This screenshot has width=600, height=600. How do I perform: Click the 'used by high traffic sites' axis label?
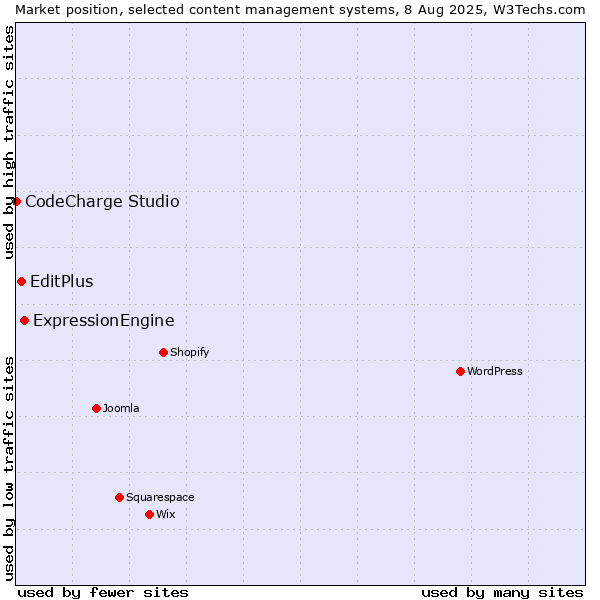[8, 142]
